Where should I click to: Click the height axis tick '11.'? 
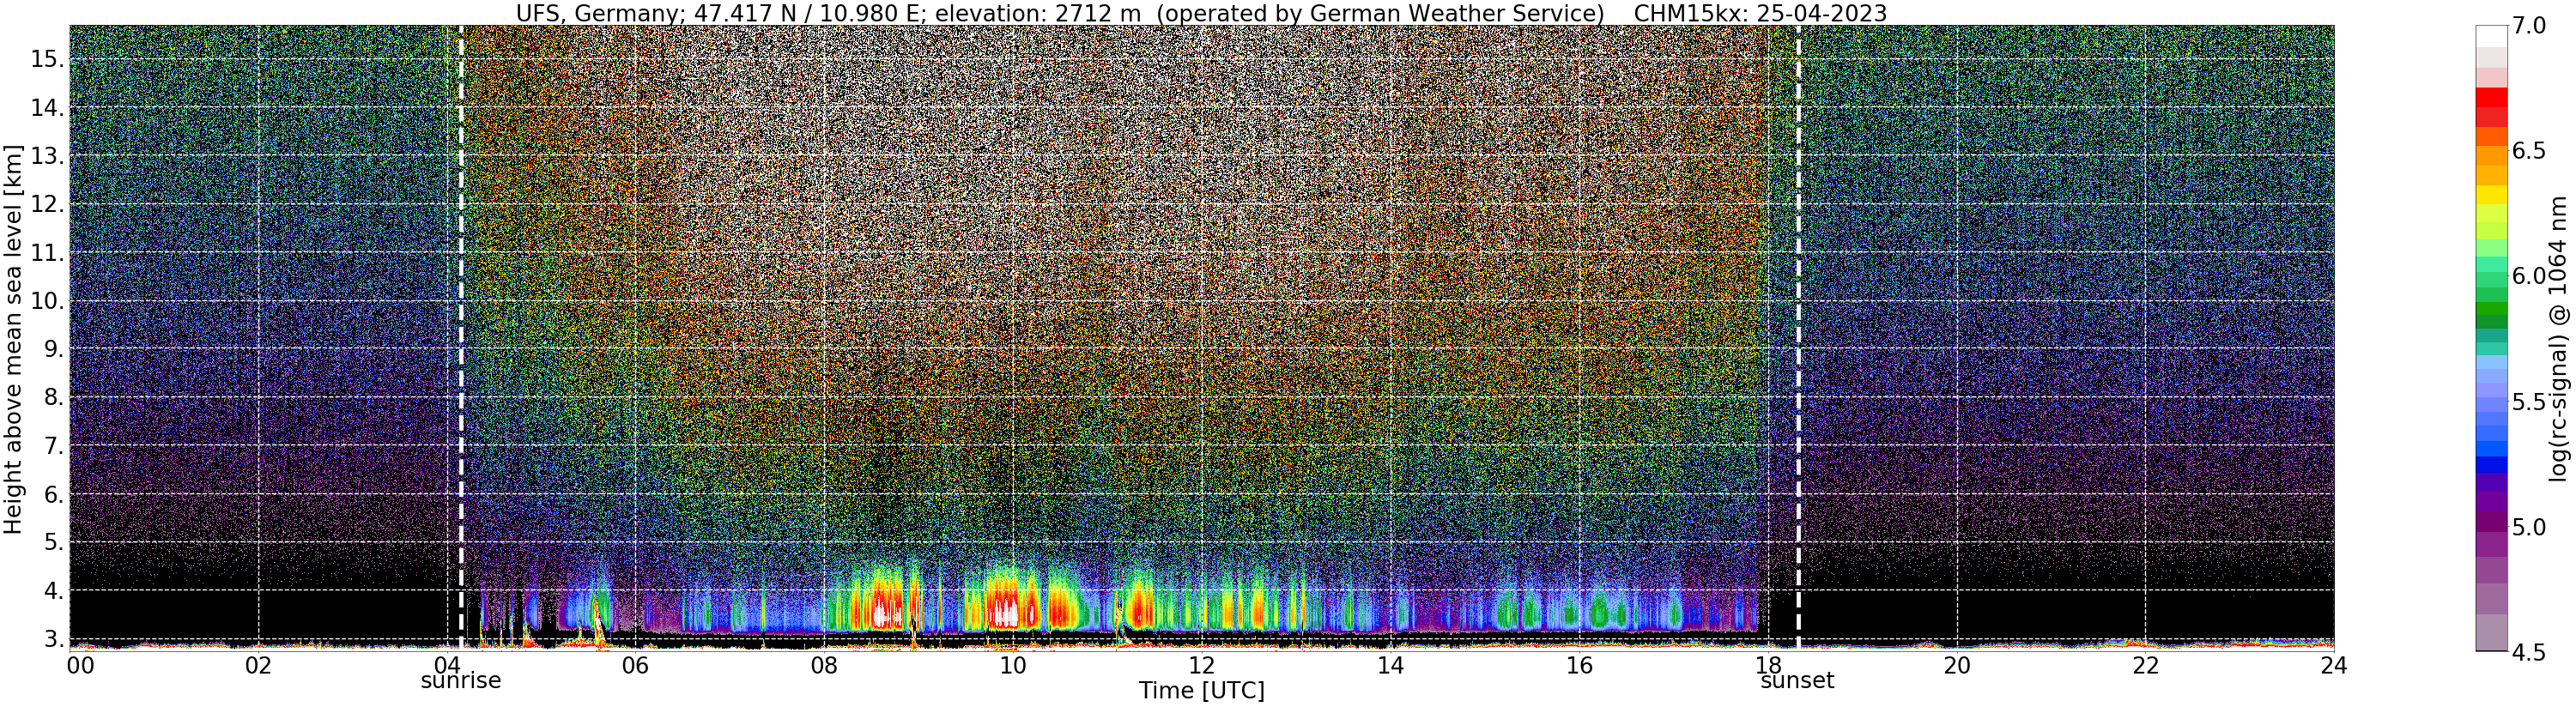(x=47, y=253)
